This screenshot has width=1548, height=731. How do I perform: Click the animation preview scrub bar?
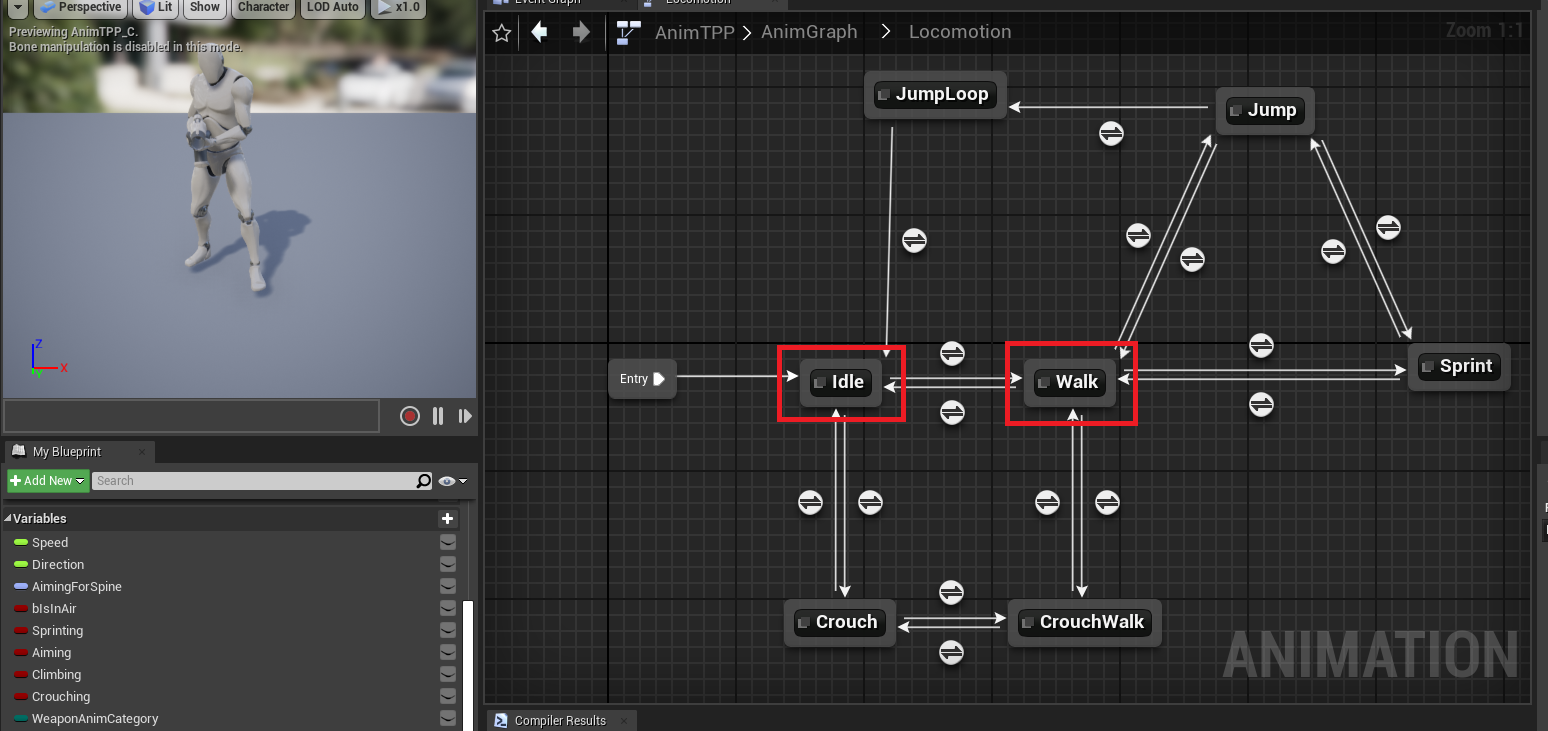191,416
